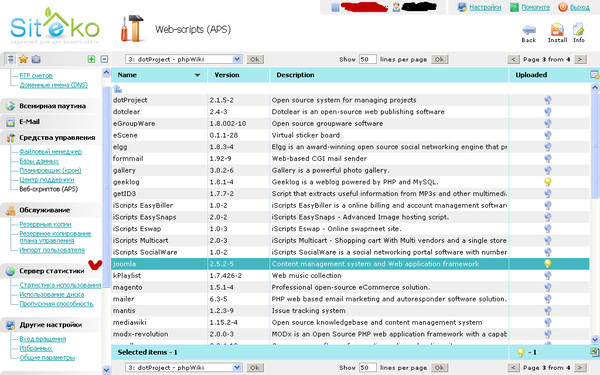Click Ok next to bottom page dropdown

pos(255,367)
